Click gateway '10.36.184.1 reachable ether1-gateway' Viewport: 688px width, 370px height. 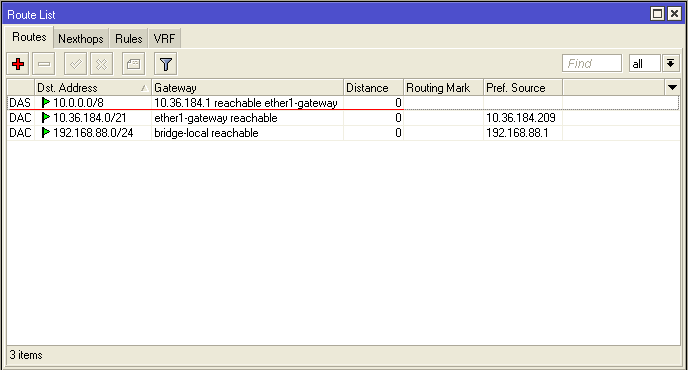pos(246,103)
